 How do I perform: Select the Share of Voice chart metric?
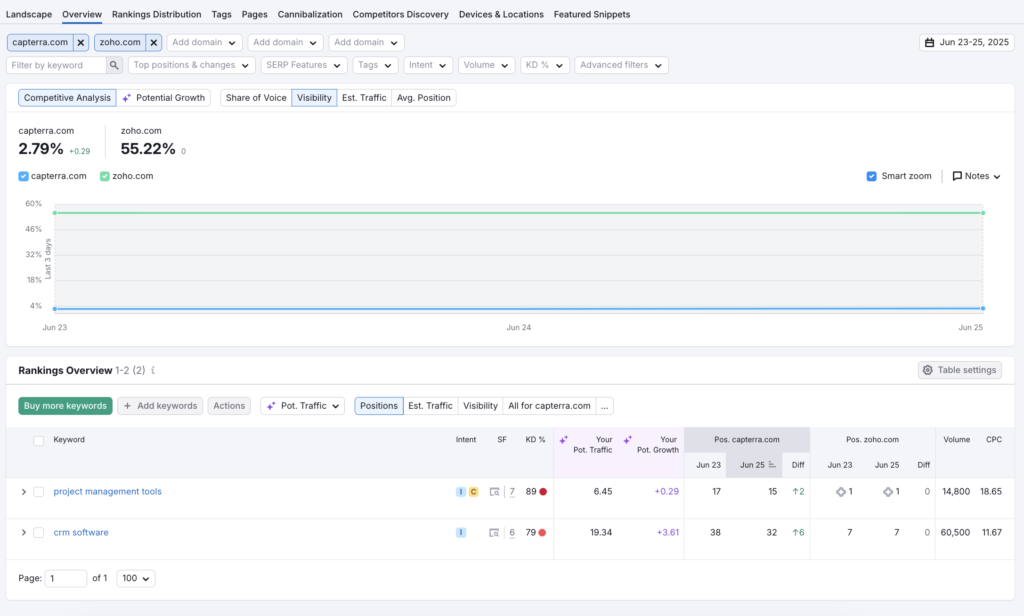[256, 98]
